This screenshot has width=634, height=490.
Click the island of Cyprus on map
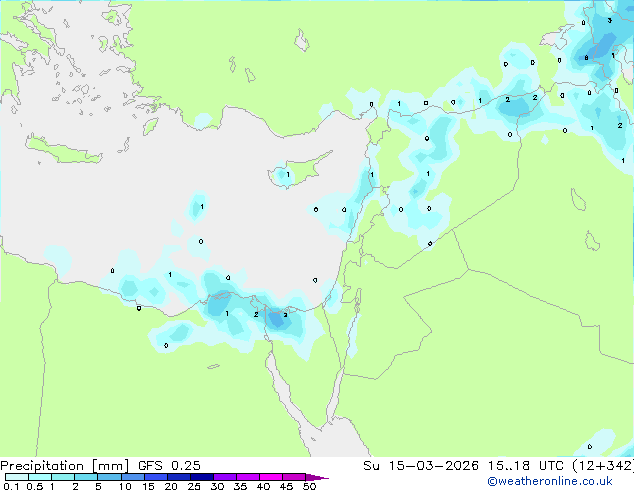coord(299,170)
